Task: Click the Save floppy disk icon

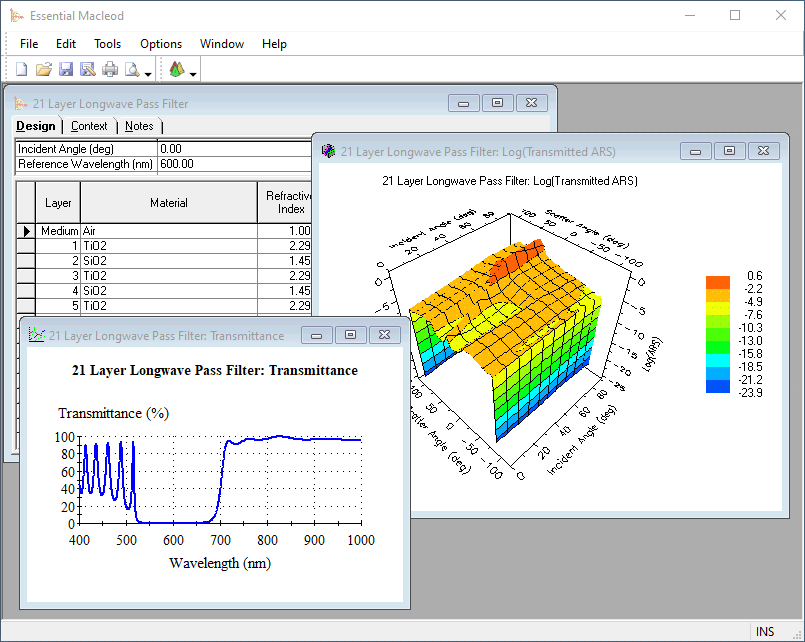Action: tap(66, 69)
